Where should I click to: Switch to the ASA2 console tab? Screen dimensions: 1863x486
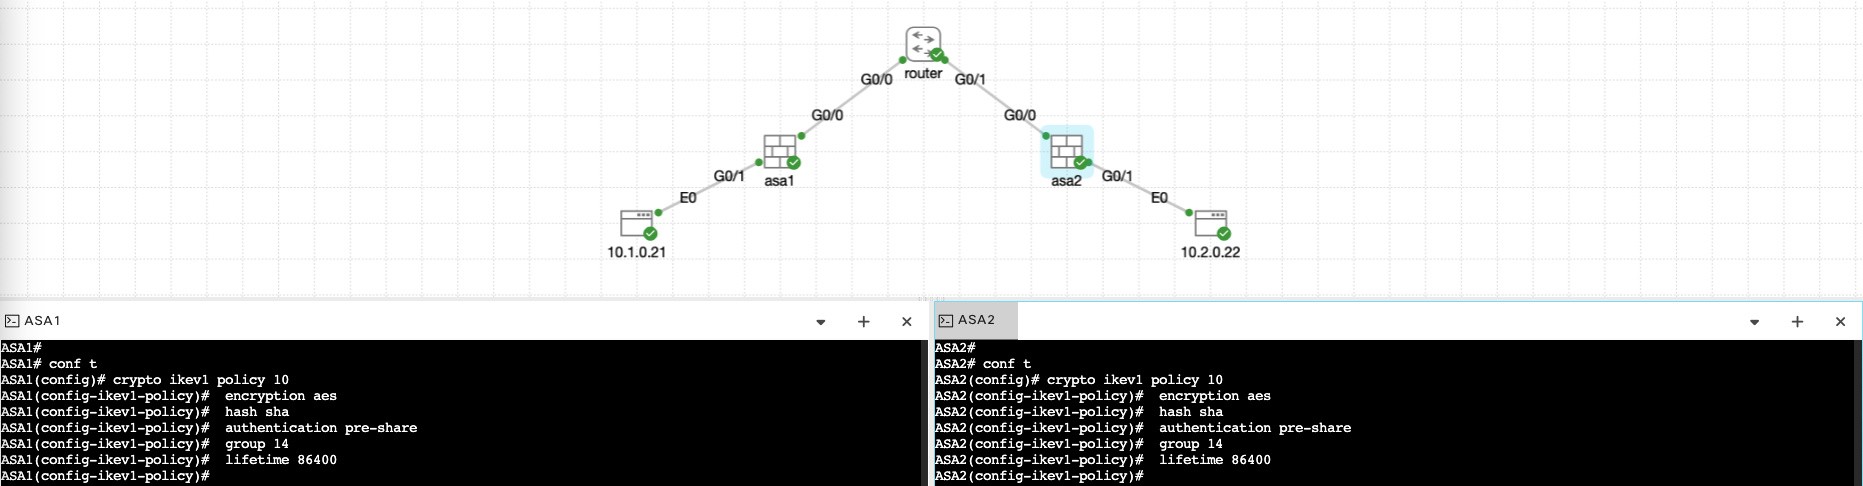pos(976,320)
